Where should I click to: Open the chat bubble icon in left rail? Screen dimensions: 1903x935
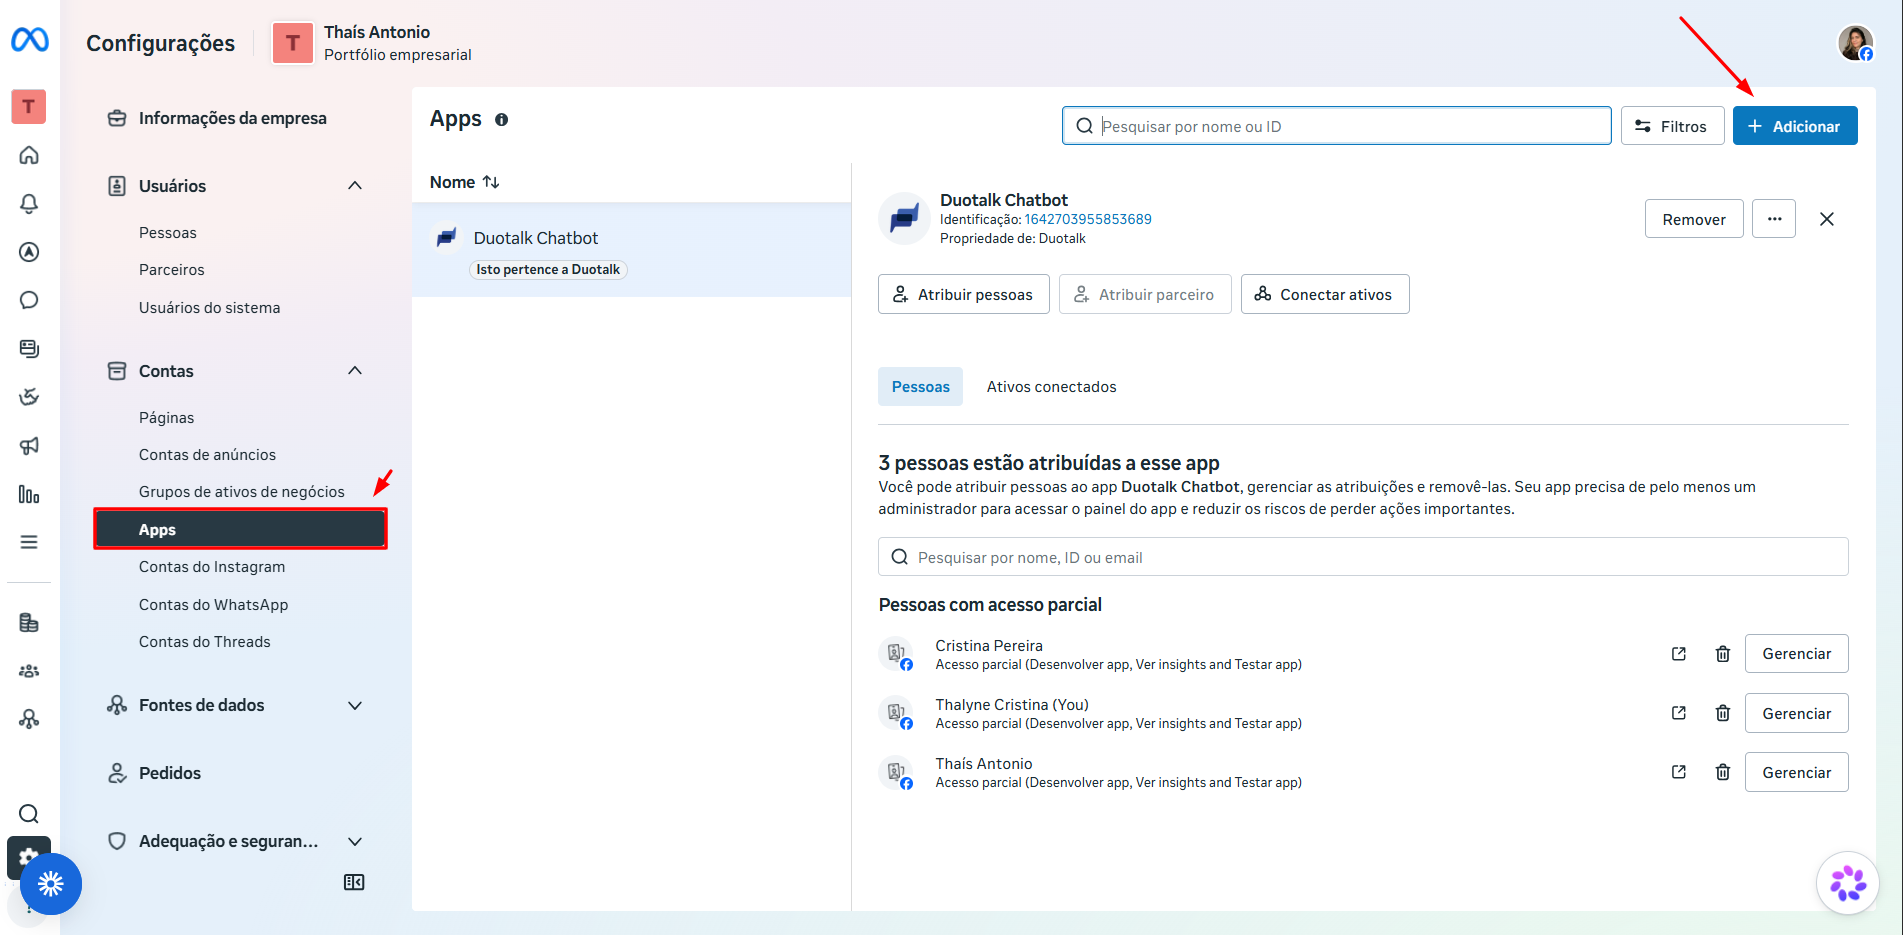29,300
